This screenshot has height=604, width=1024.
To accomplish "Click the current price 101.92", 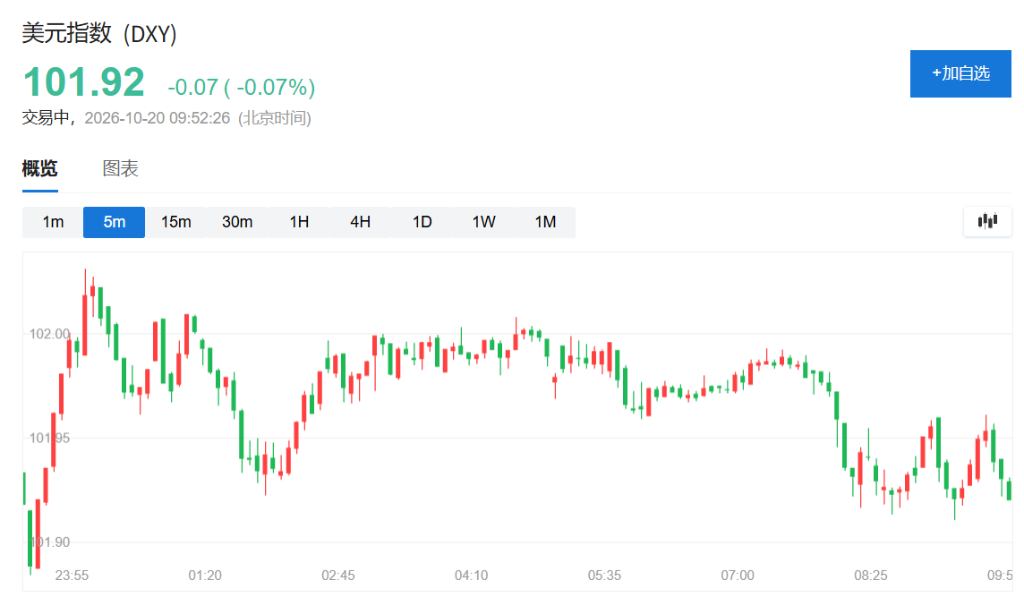I will tap(84, 82).
